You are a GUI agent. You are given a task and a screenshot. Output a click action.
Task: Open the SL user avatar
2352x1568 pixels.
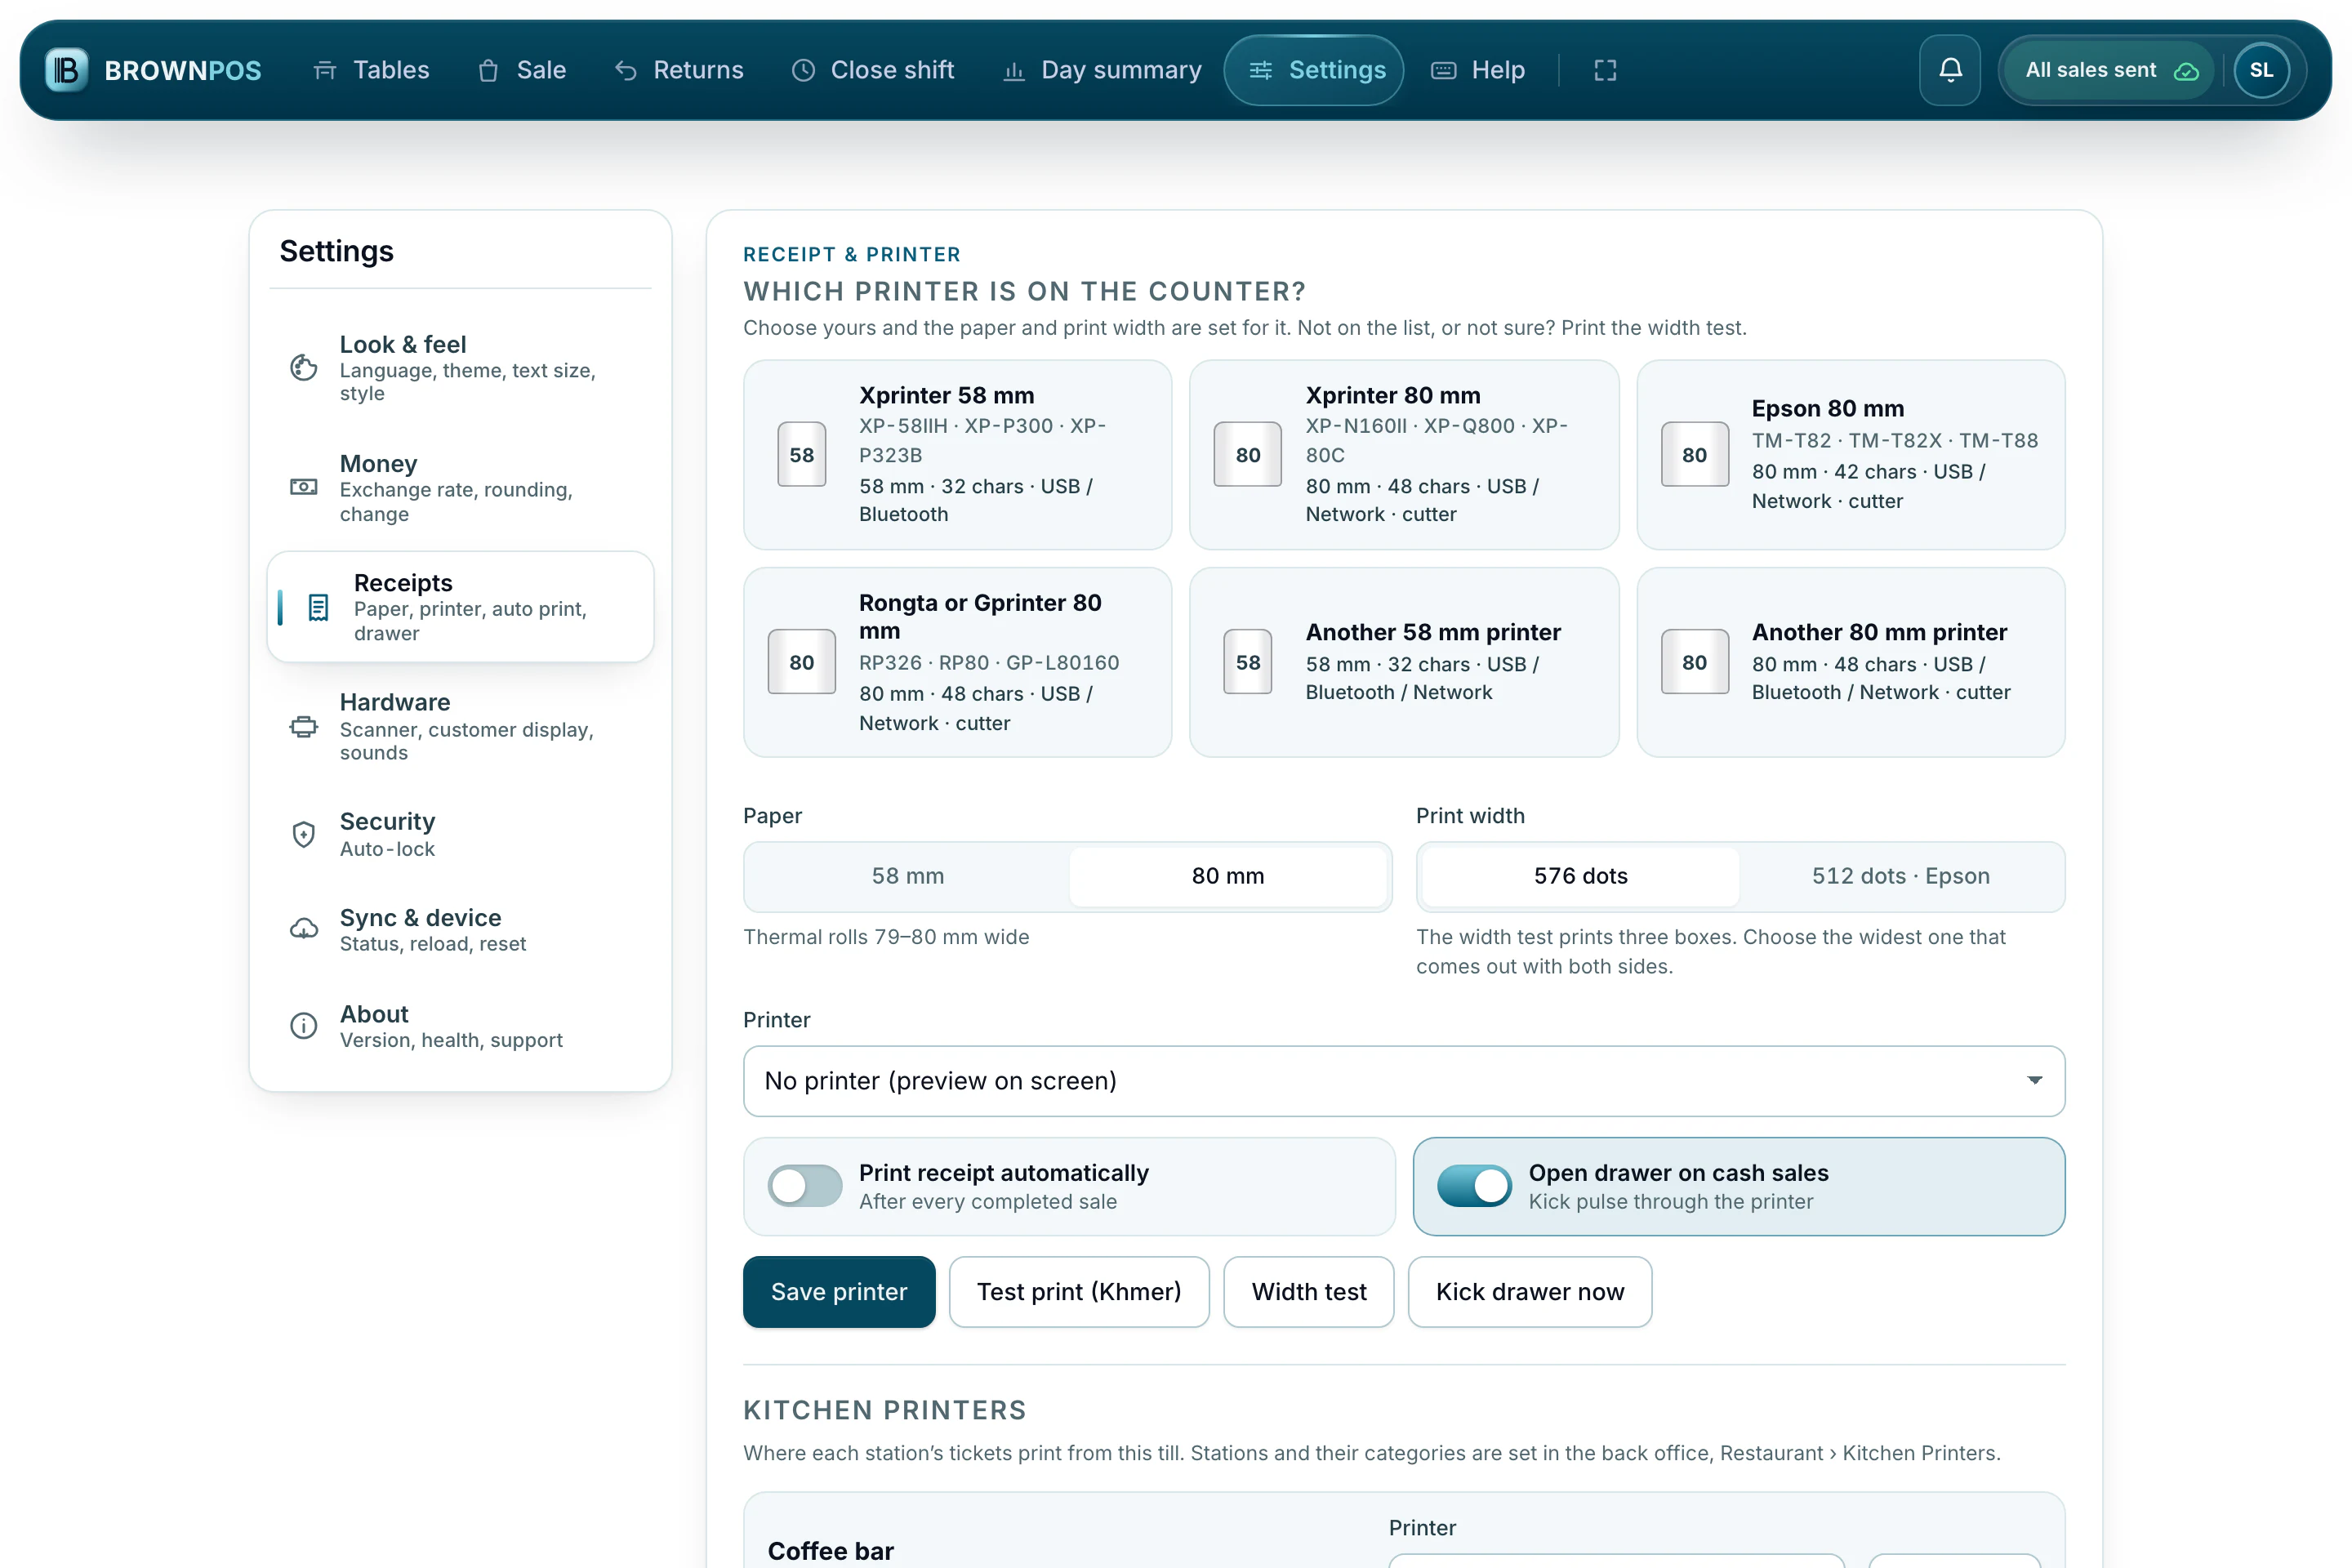(2261, 70)
